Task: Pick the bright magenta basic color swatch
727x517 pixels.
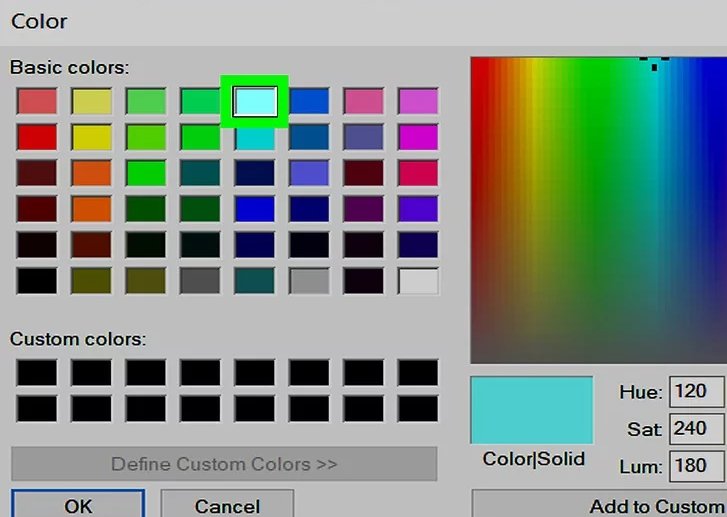Action: (417, 136)
